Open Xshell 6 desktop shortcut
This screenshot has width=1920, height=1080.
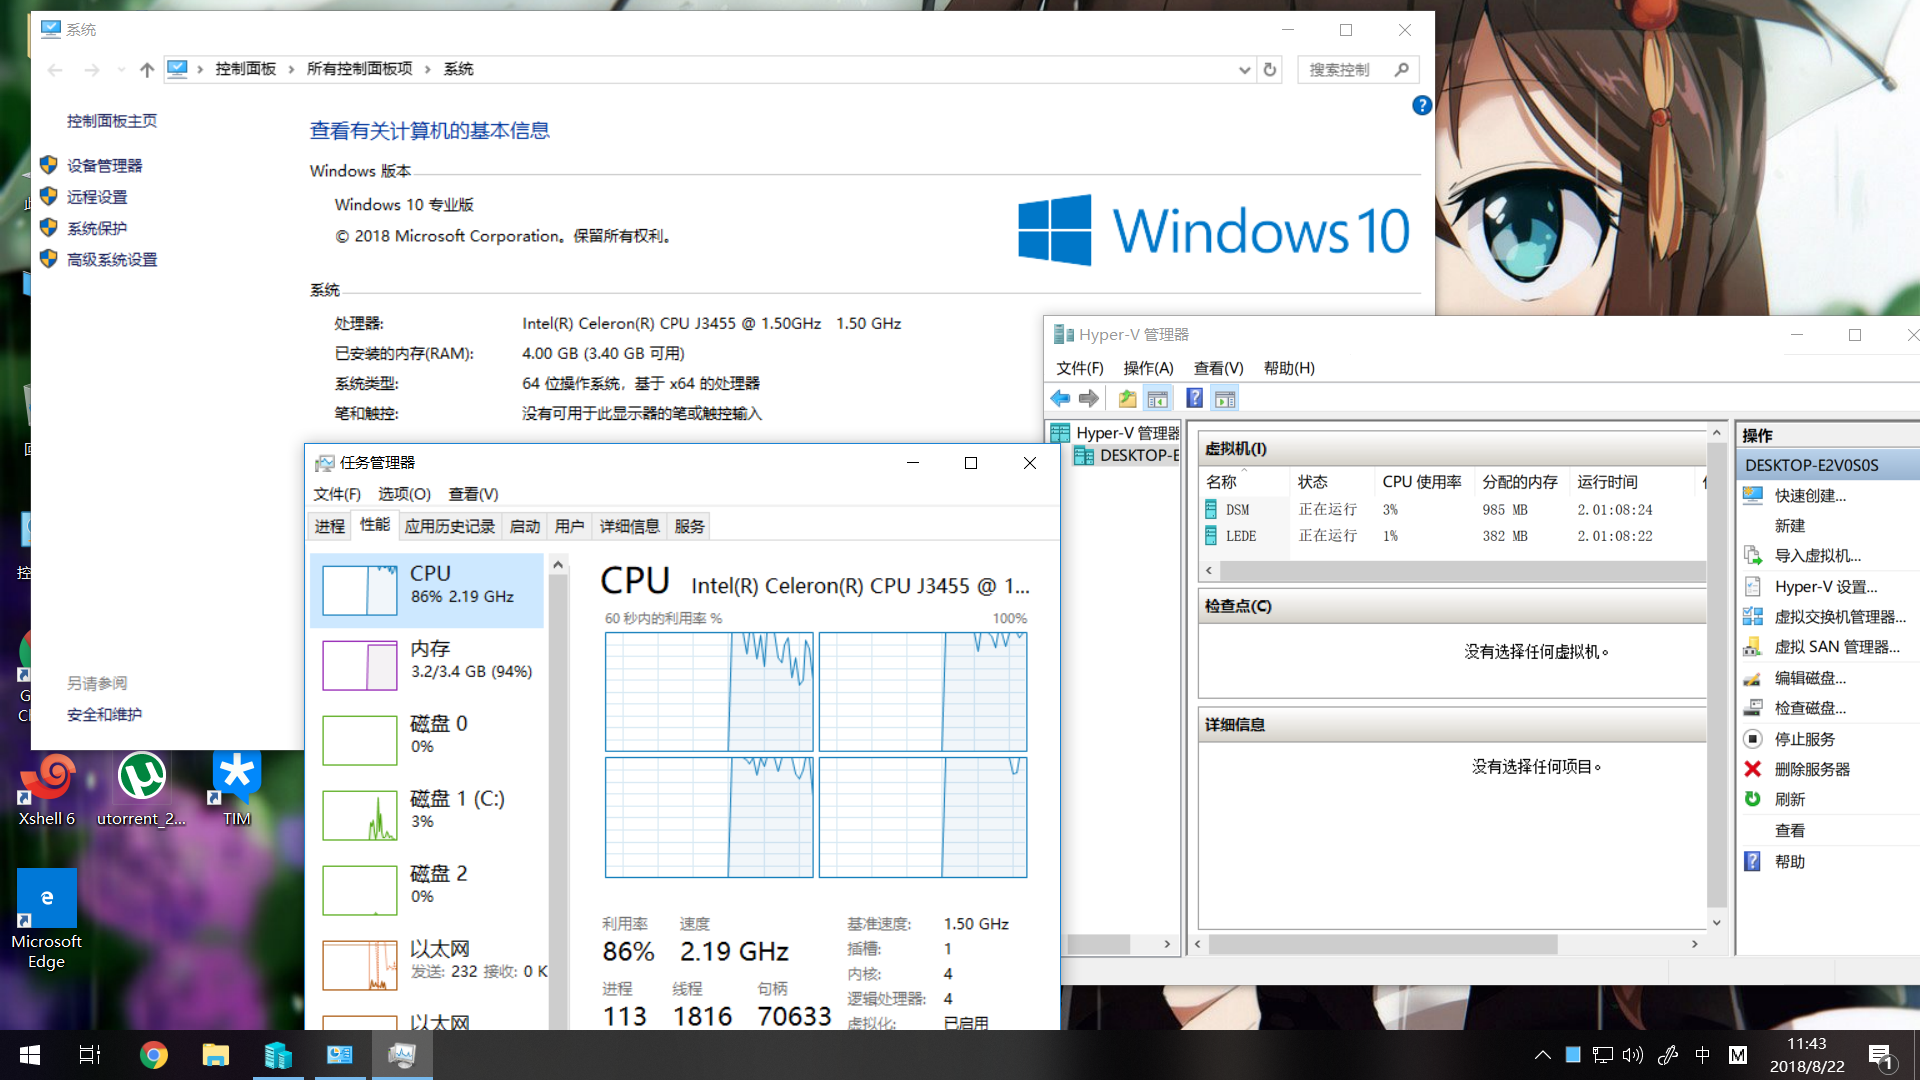coord(47,790)
